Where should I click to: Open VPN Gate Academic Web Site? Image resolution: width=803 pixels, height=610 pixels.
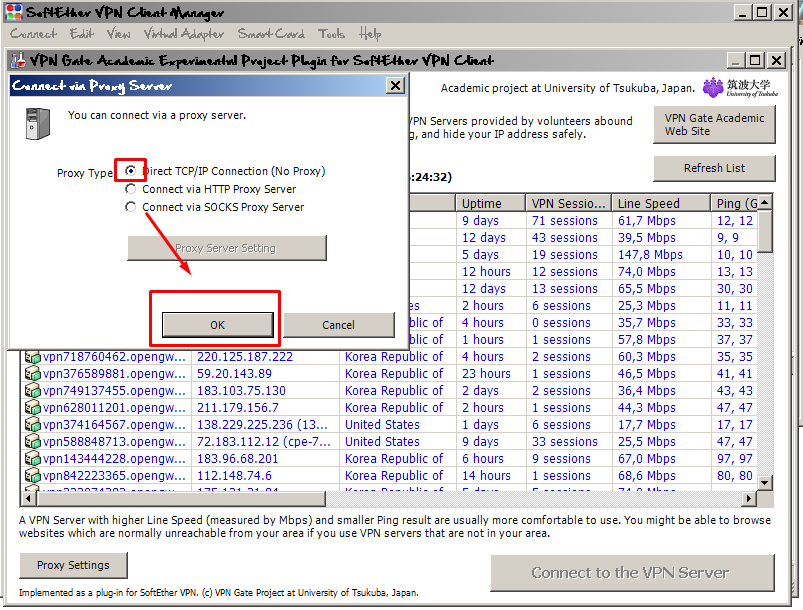(x=714, y=124)
